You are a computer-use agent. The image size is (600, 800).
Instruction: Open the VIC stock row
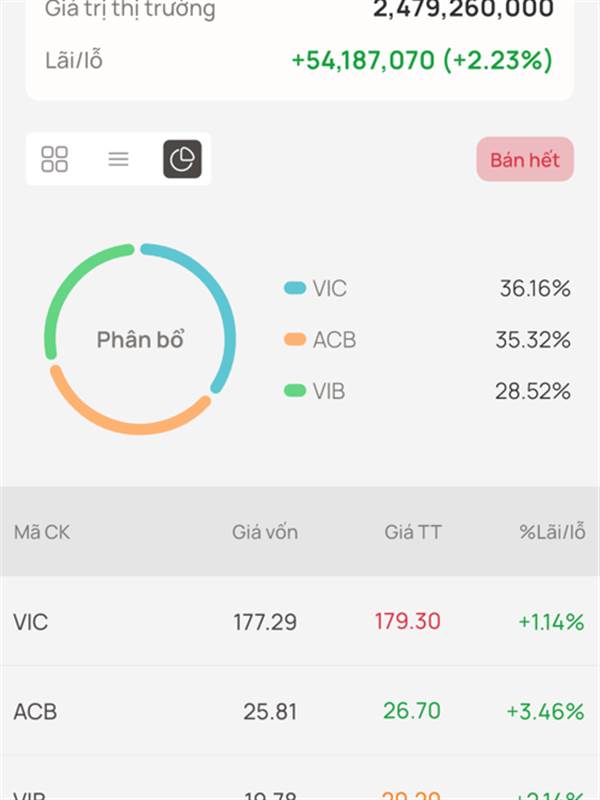point(300,621)
